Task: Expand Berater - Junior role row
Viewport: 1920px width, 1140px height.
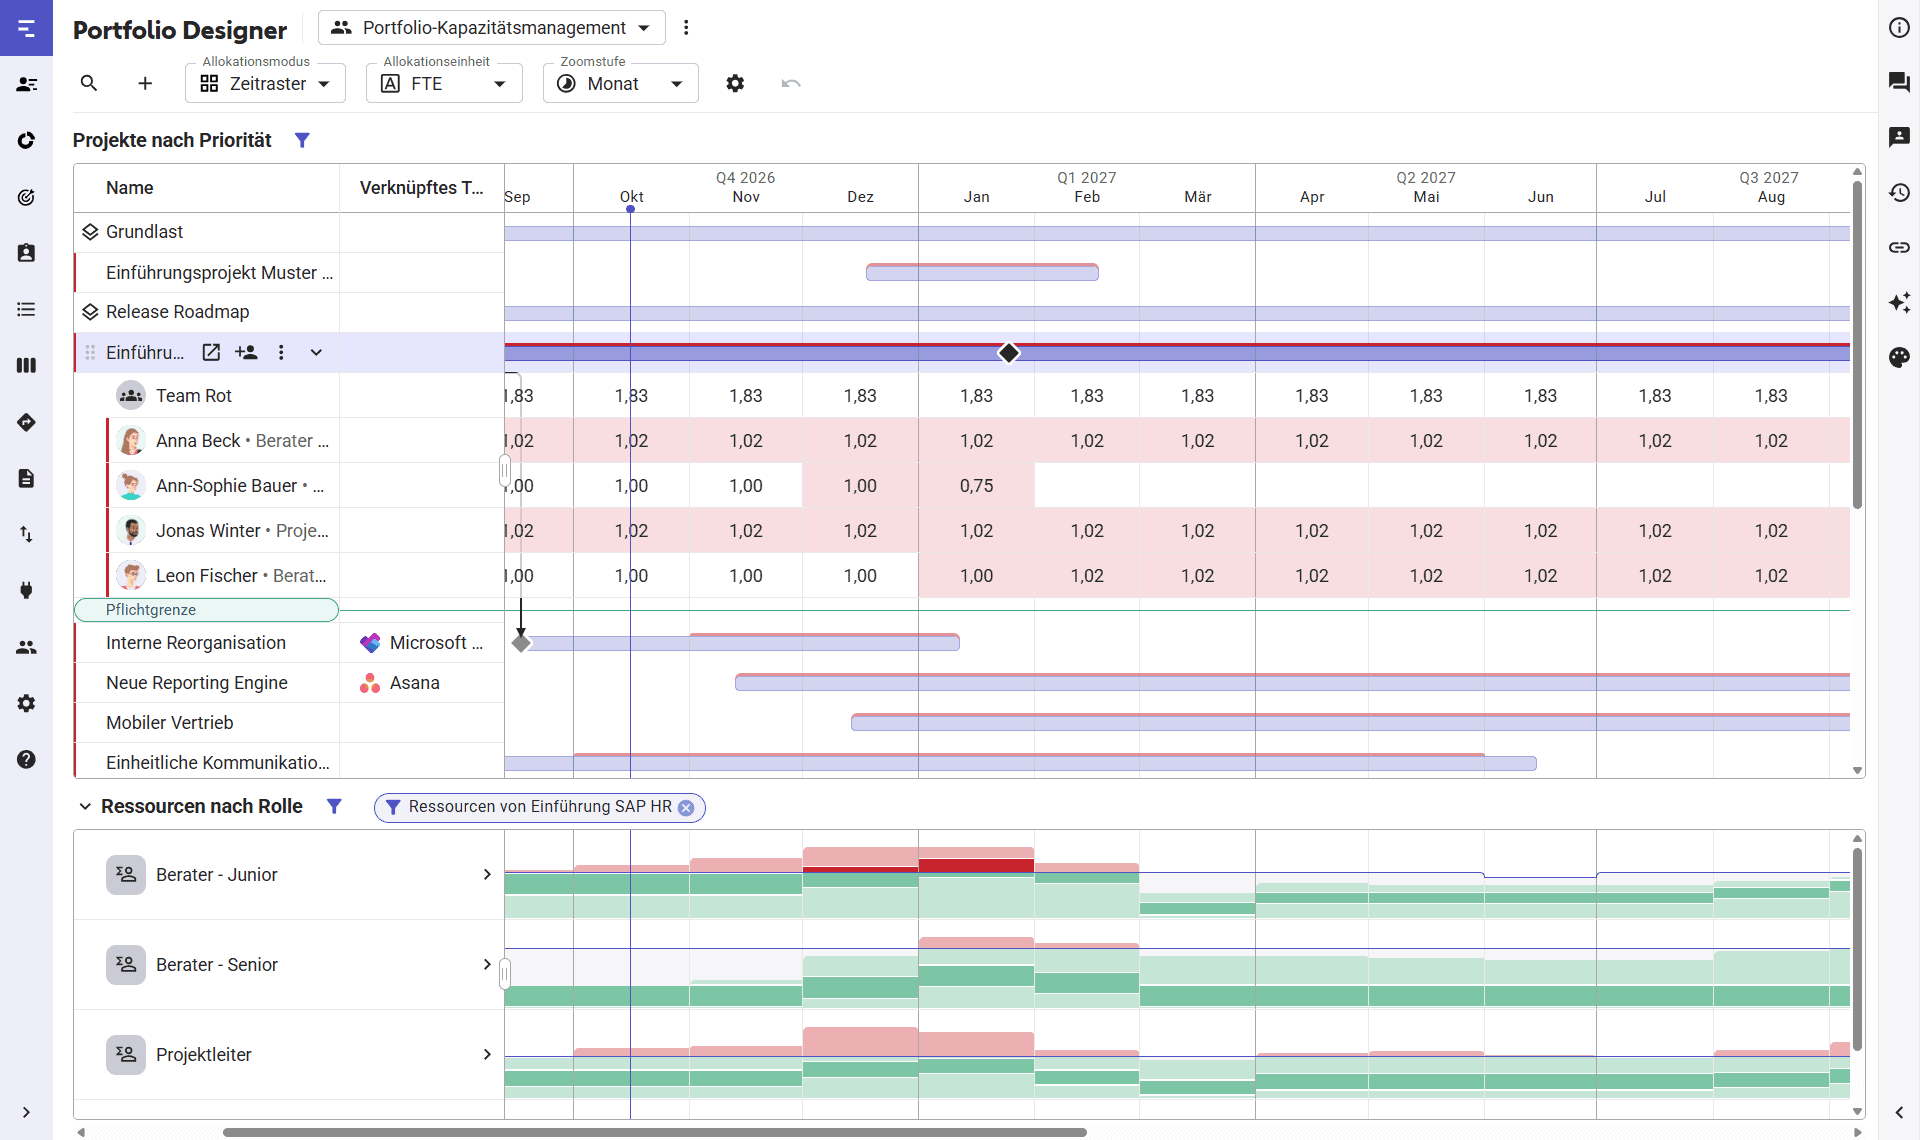Action: coord(487,874)
